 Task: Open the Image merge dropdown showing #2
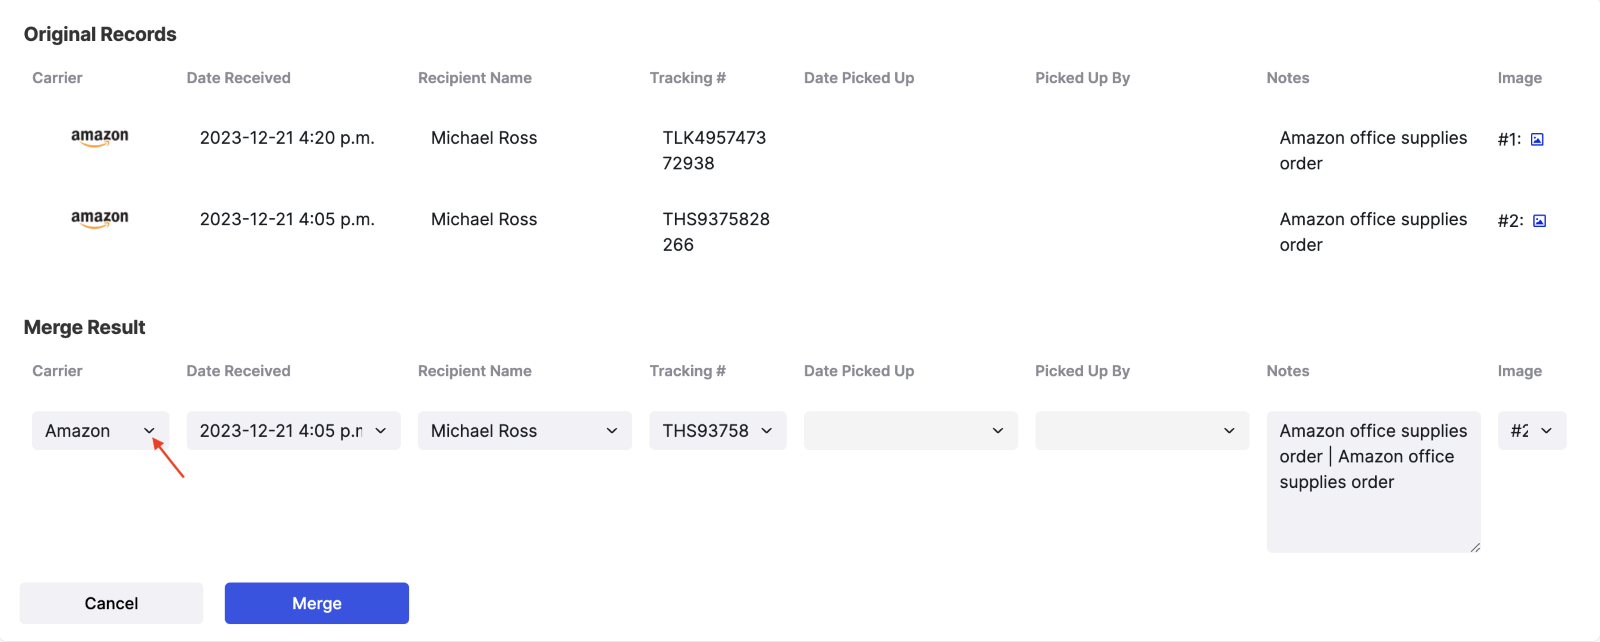[x=1532, y=431]
